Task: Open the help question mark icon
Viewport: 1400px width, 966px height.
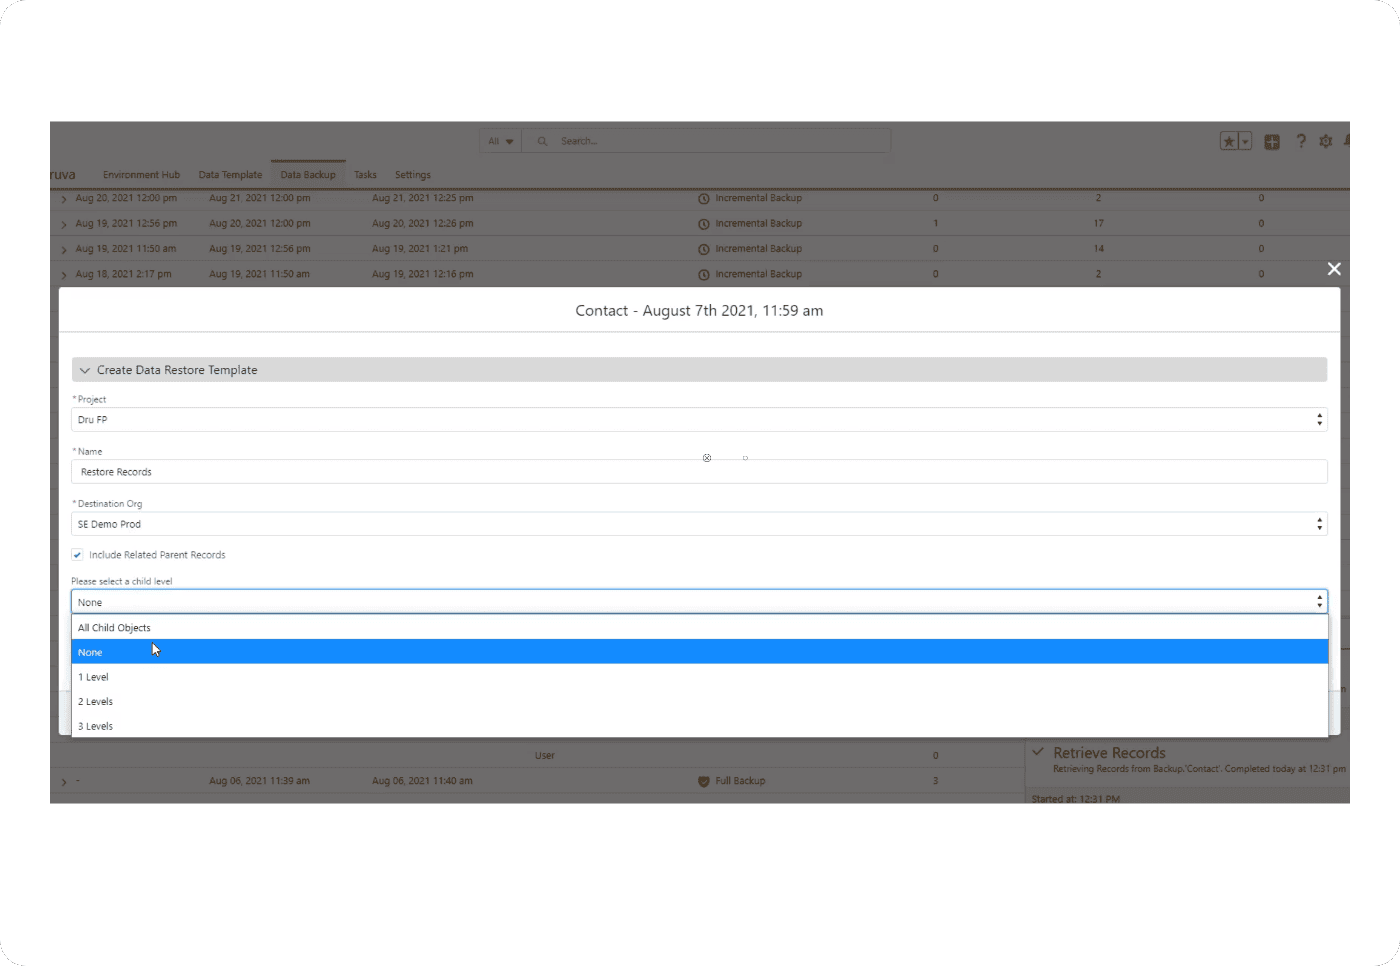Action: point(1301,142)
